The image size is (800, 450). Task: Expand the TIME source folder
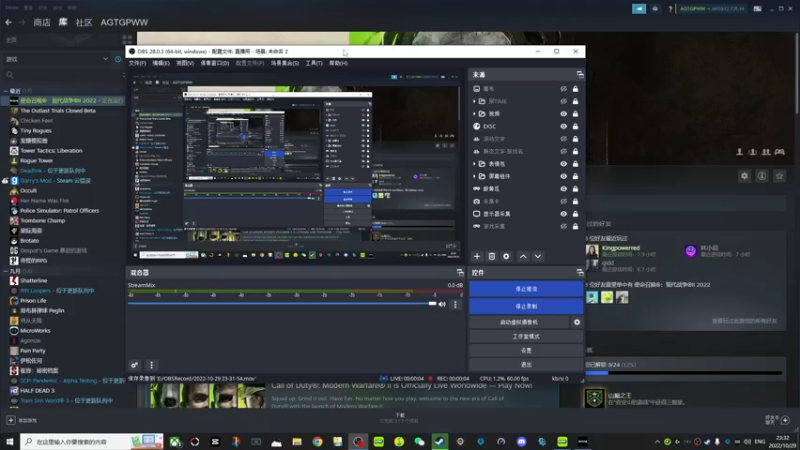coord(474,101)
